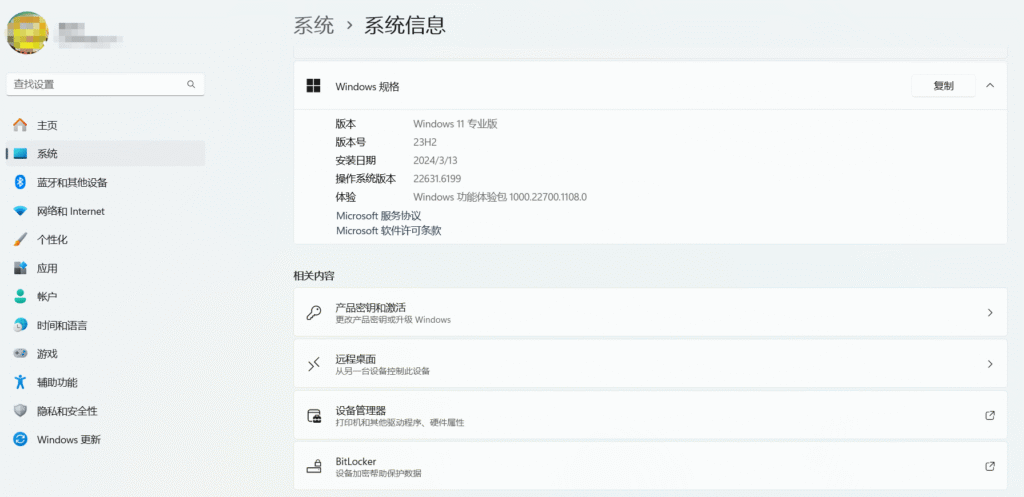
Task: Click the Apps icon in sidebar
Action: [x=20, y=268]
